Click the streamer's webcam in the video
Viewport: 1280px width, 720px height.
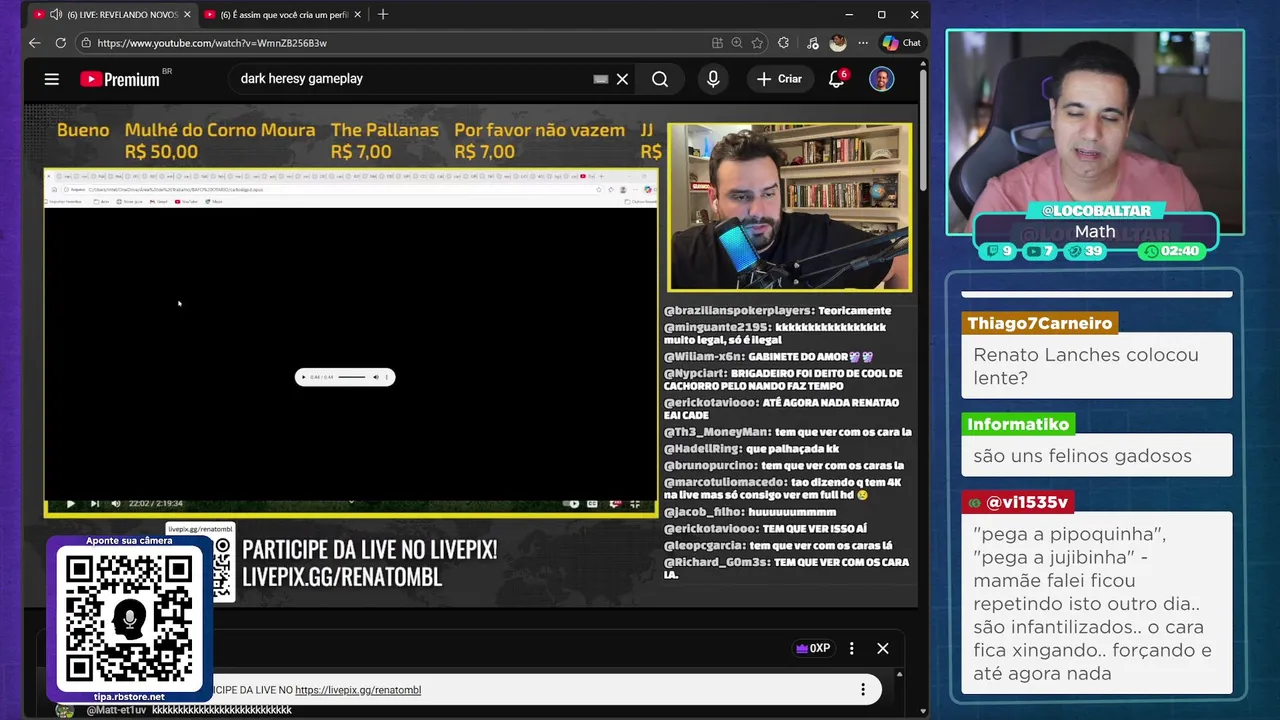point(789,208)
